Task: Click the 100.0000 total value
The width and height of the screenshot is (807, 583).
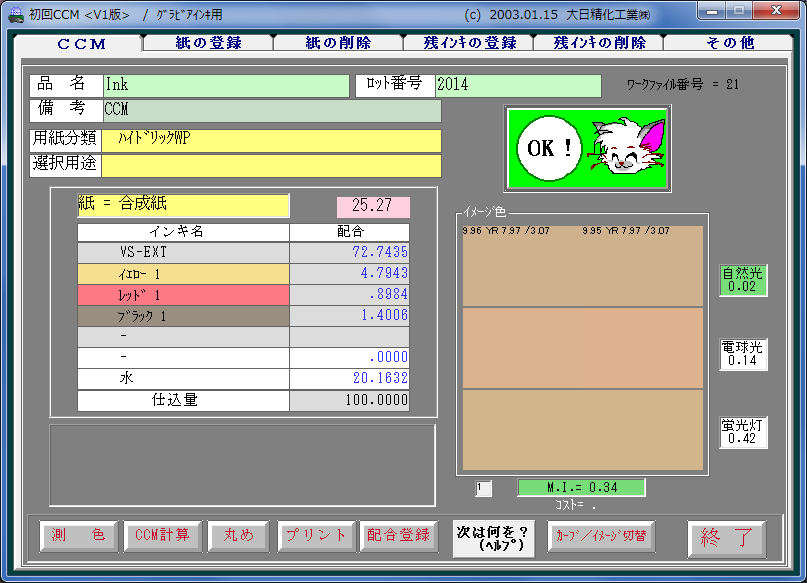Action: 349,400
